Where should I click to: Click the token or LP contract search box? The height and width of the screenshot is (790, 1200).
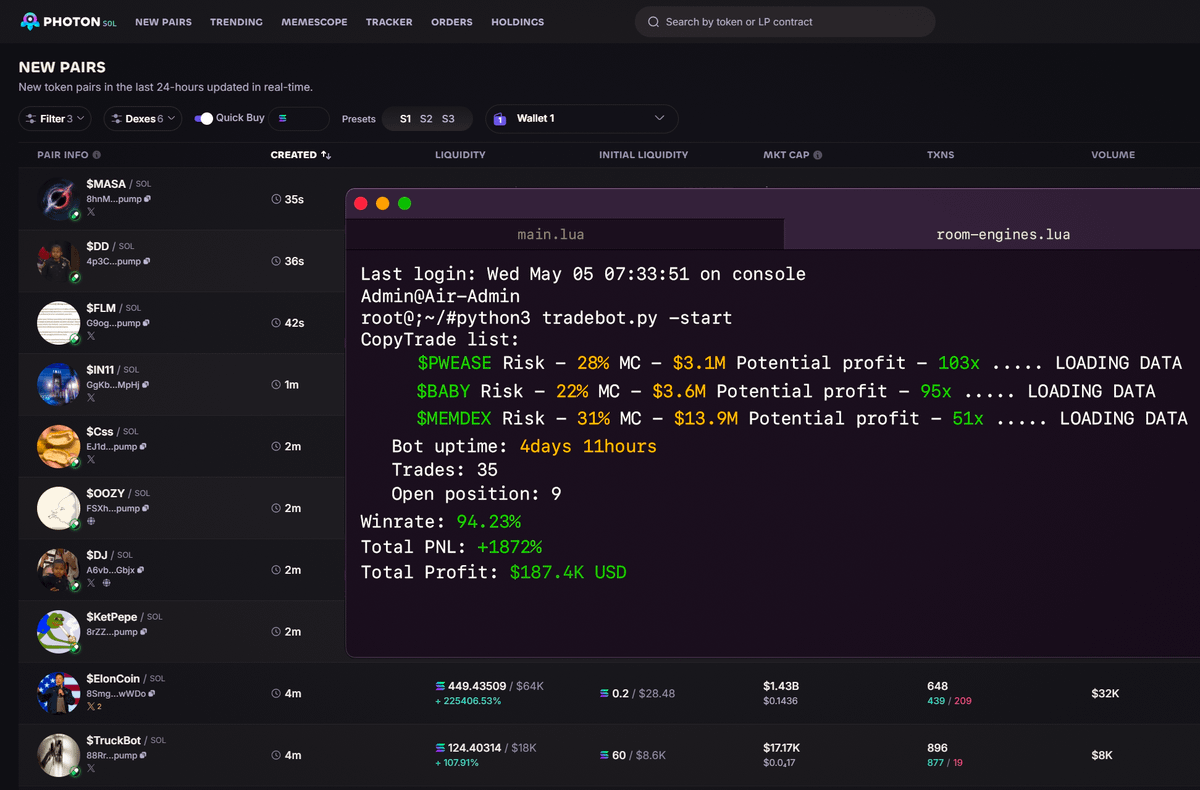(x=785, y=22)
